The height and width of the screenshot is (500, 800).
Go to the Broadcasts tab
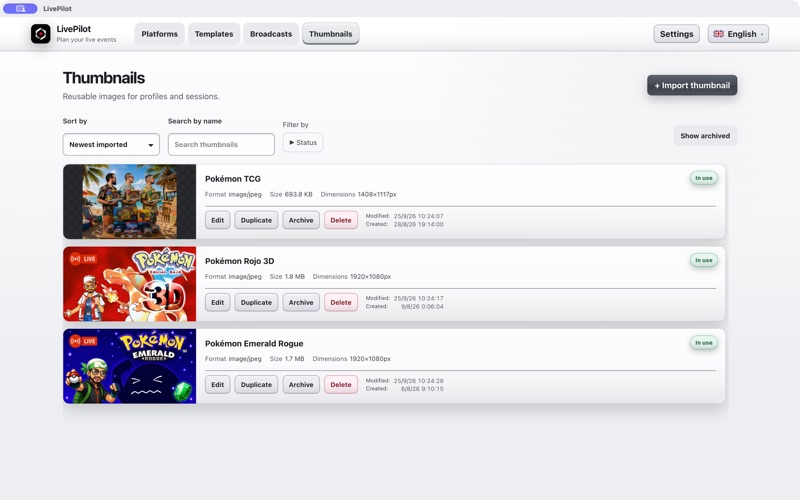pyautogui.click(x=271, y=34)
